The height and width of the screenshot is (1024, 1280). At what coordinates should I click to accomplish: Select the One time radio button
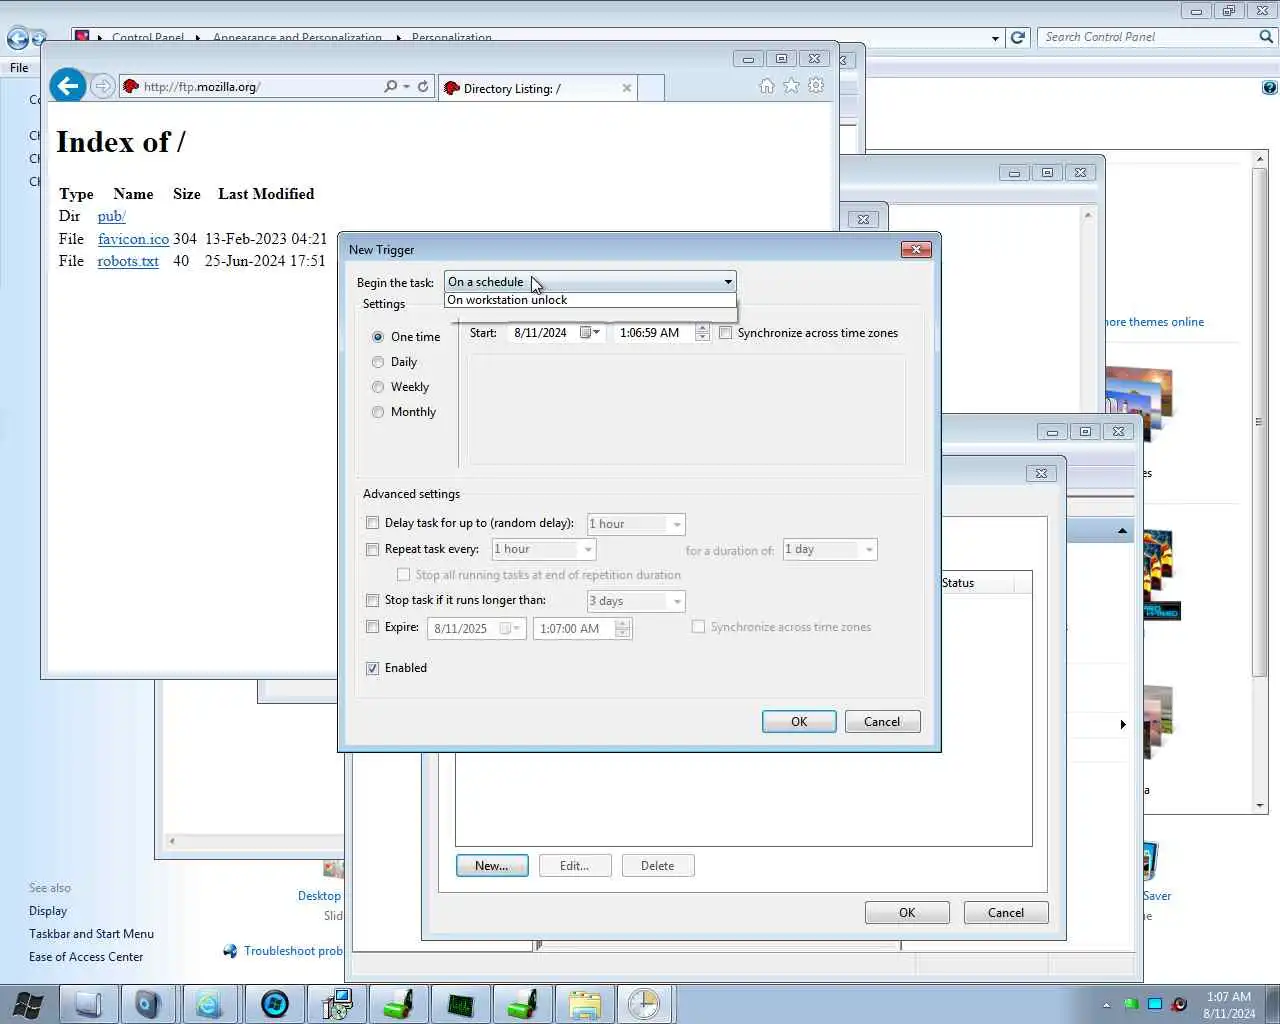pyautogui.click(x=378, y=337)
